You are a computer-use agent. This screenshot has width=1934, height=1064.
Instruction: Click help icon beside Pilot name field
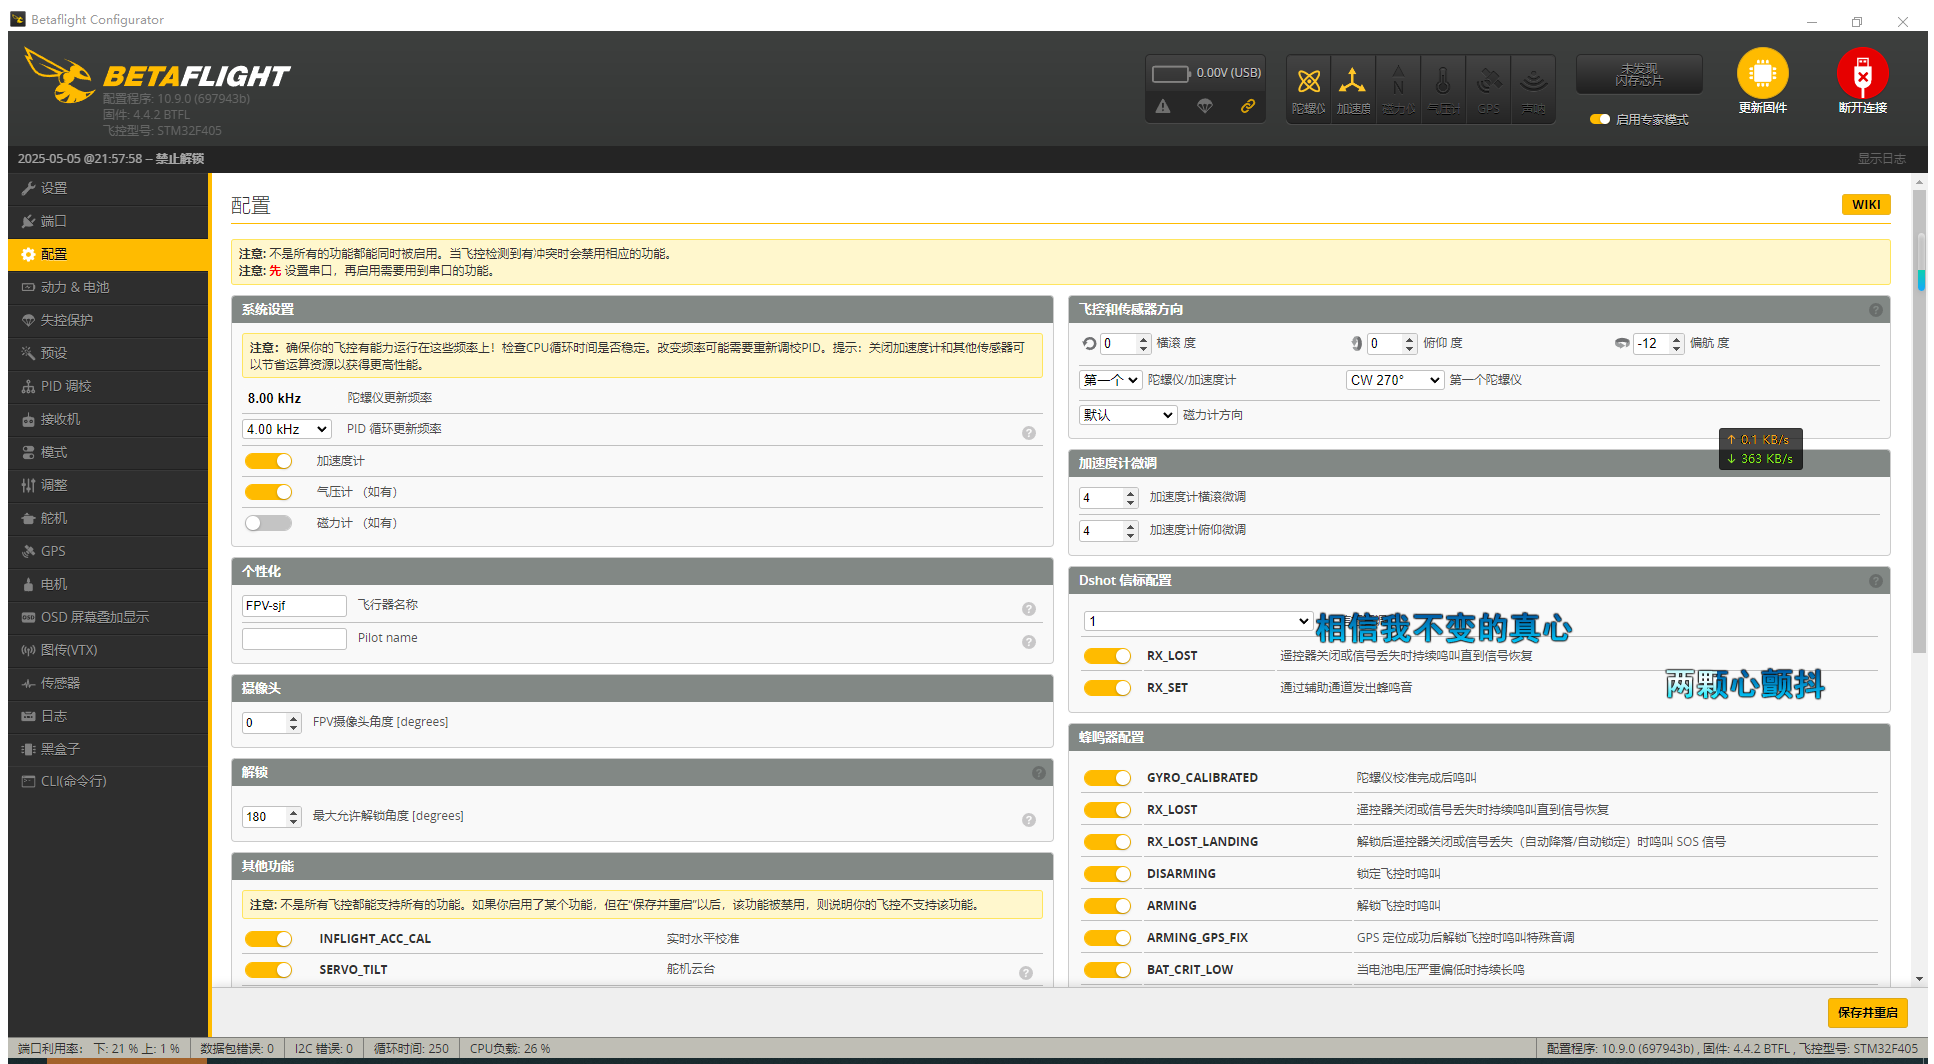(1028, 642)
